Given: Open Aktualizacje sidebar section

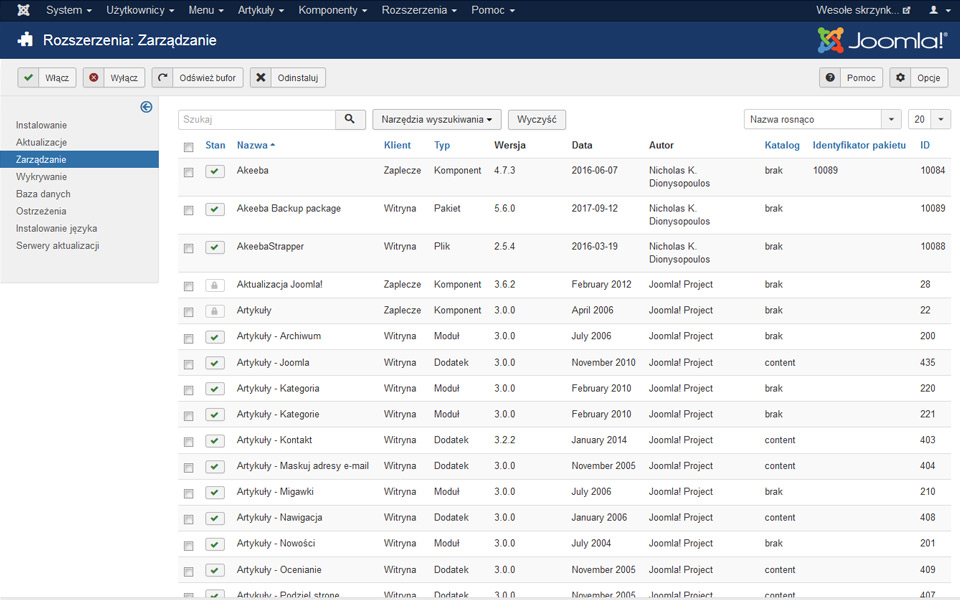Looking at the screenshot, I should point(41,142).
